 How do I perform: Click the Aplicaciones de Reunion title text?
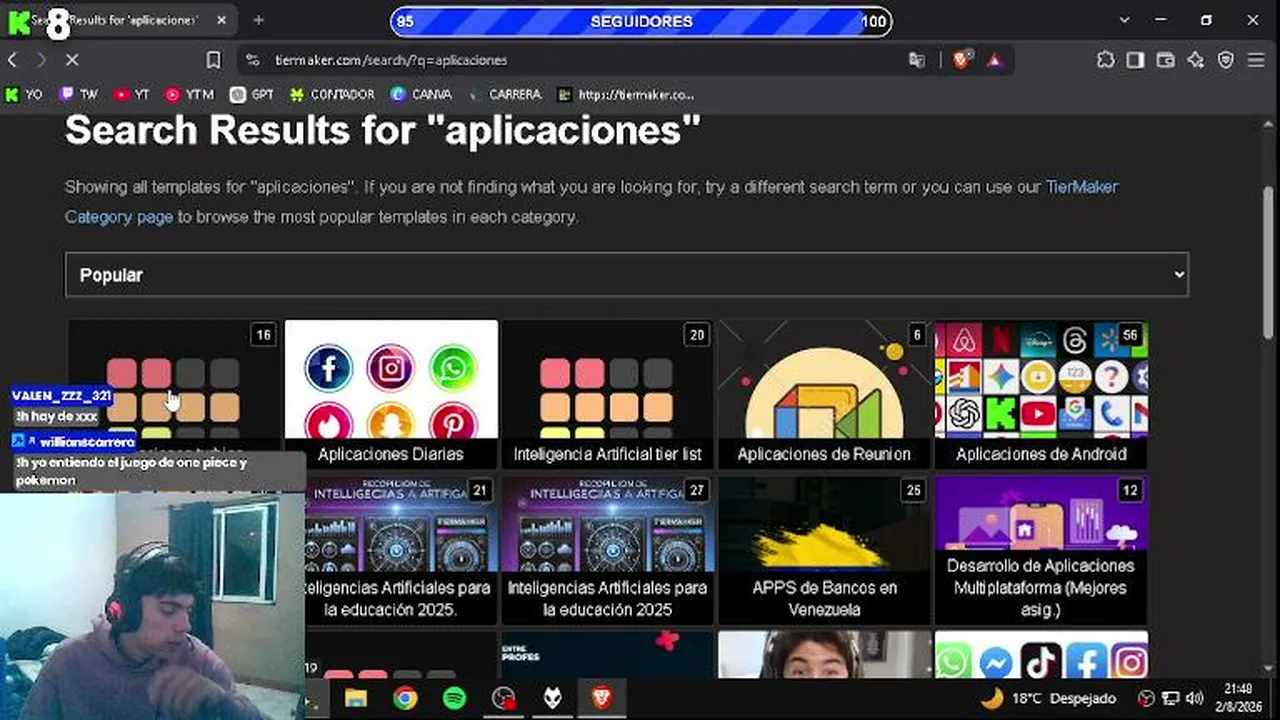point(824,454)
